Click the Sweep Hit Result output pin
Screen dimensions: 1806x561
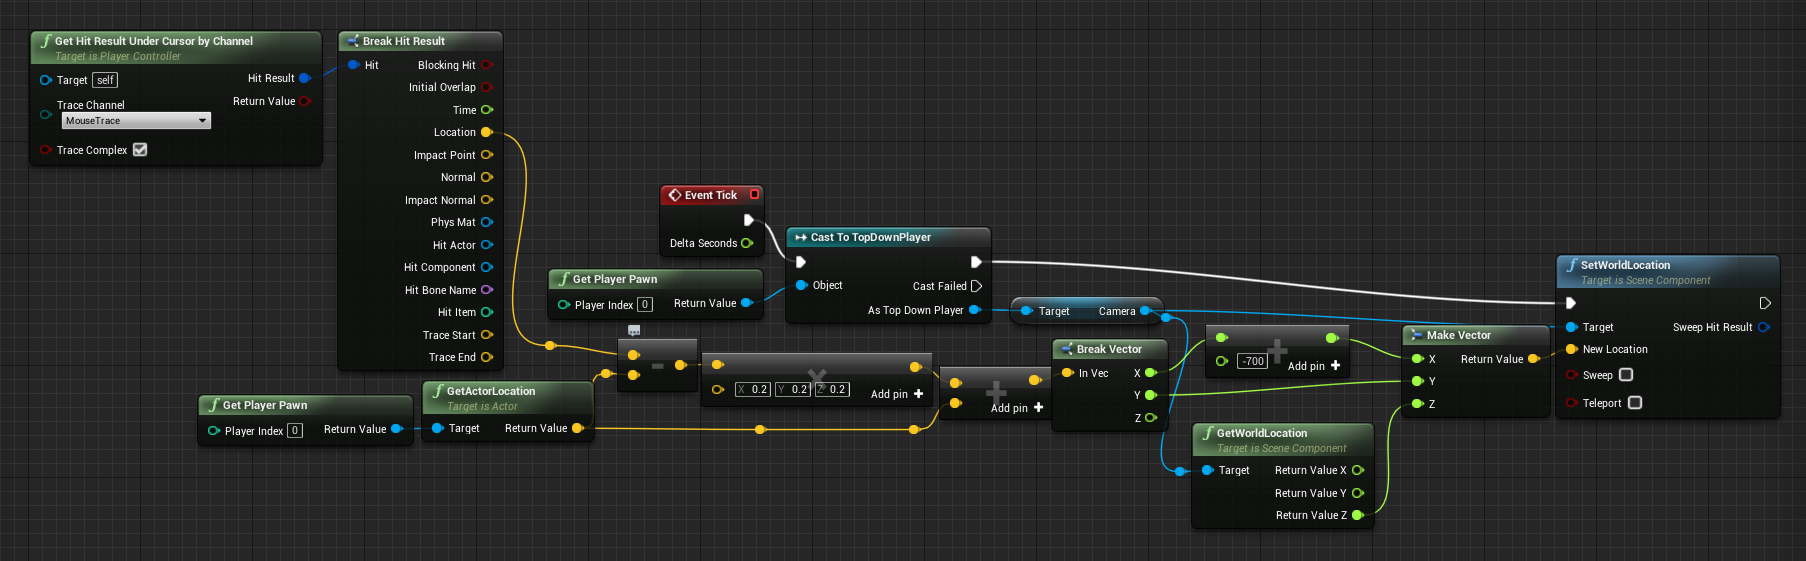1764,327
